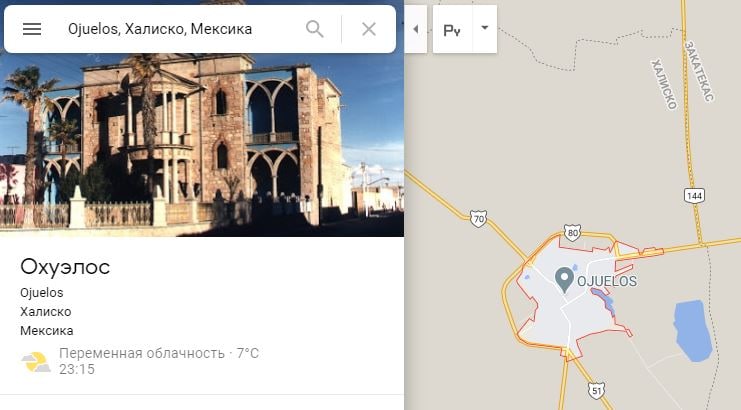Click the Халиско state label on map
The height and width of the screenshot is (410, 741).
664,84
